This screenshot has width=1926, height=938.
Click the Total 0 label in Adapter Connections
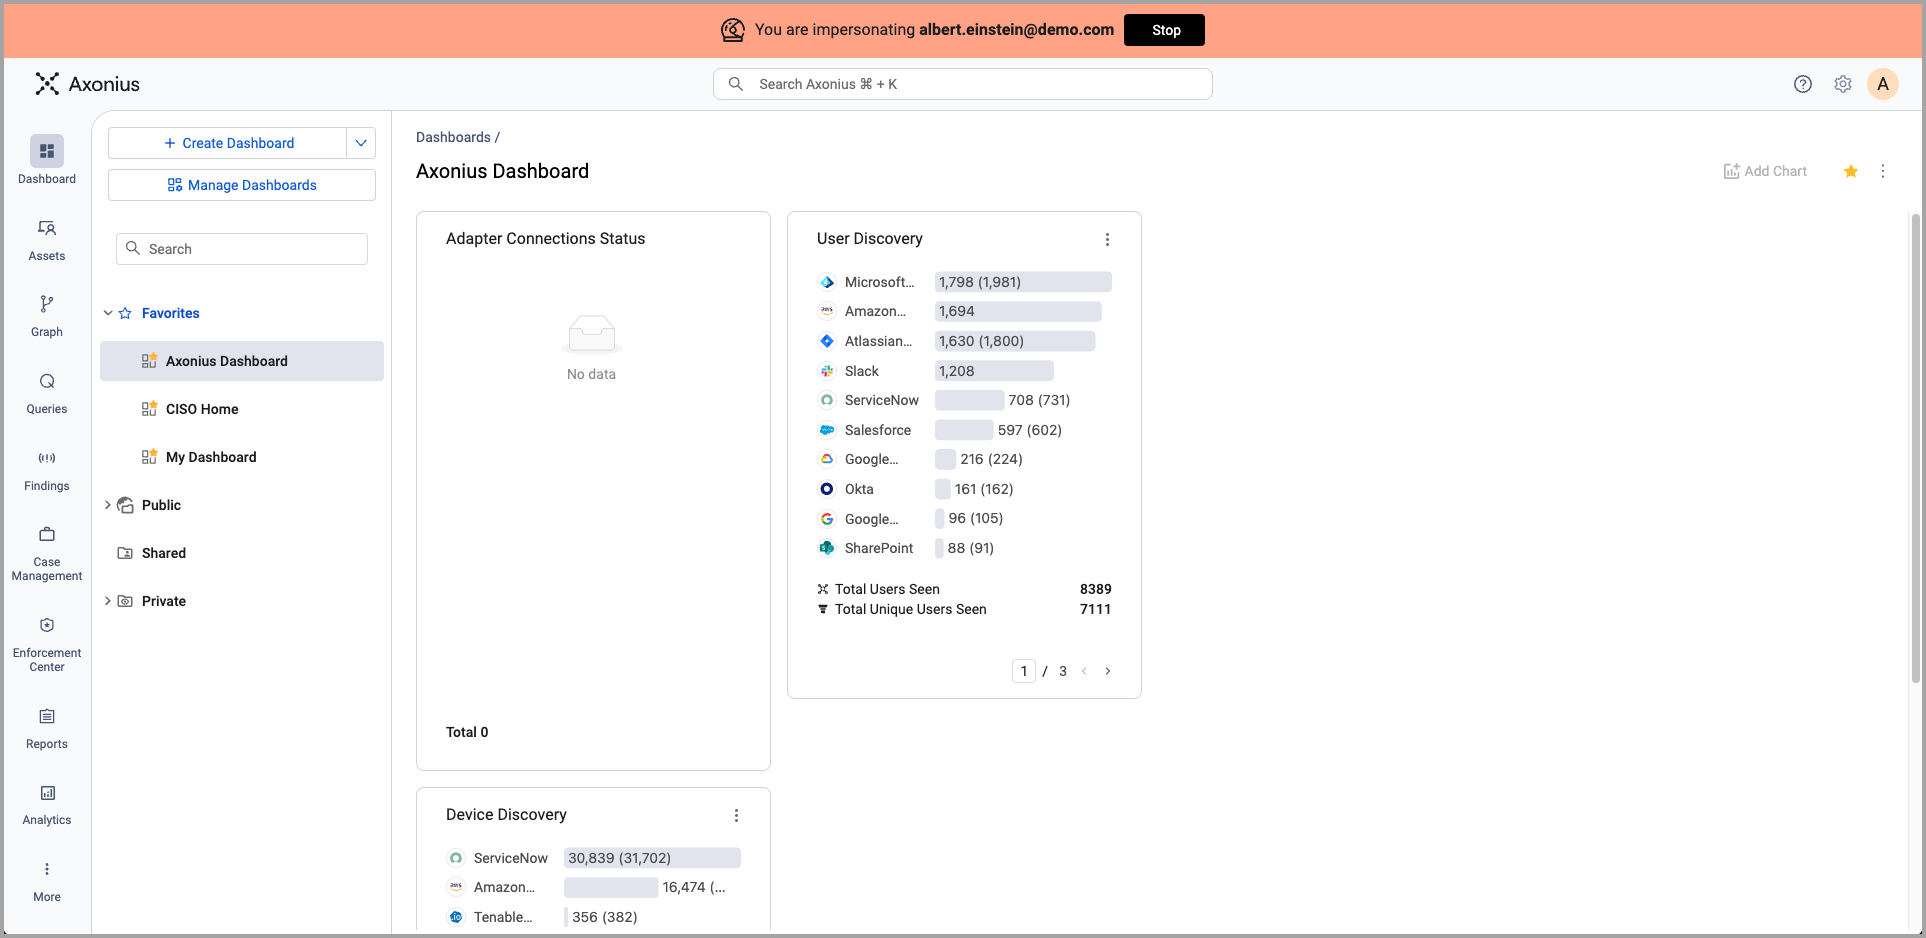point(467,732)
